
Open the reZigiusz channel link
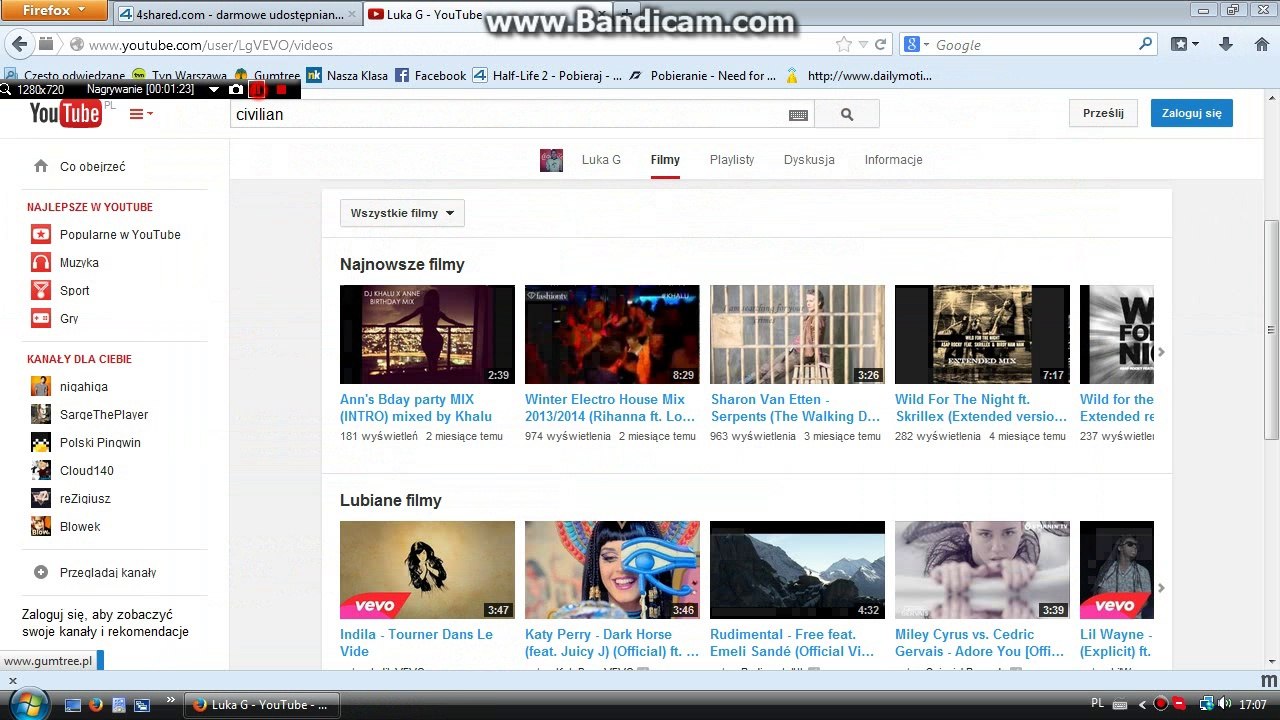coord(85,498)
